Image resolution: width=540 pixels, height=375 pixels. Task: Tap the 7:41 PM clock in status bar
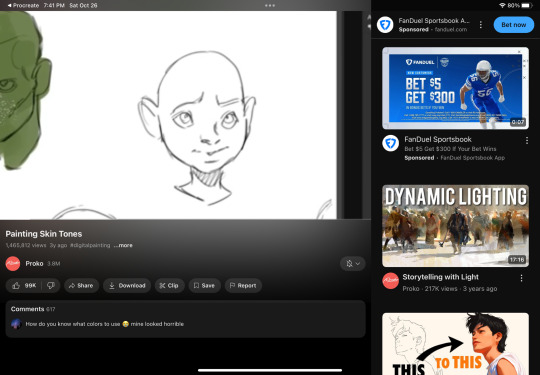pos(53,6)
